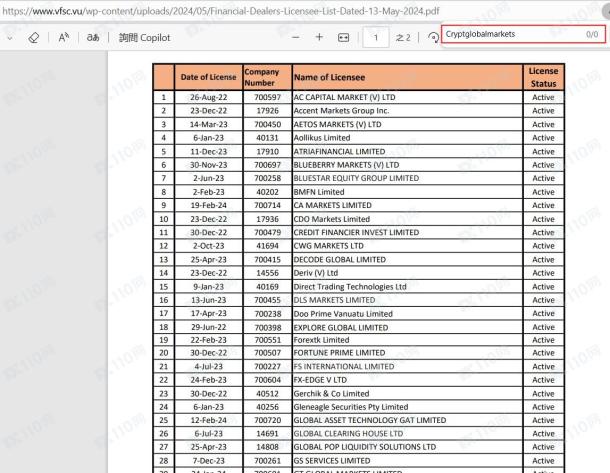The height and width of the screenshot is (473, 610).
Task: Select the eraser tool in PDF toolbar
Action: pos(34,38)
